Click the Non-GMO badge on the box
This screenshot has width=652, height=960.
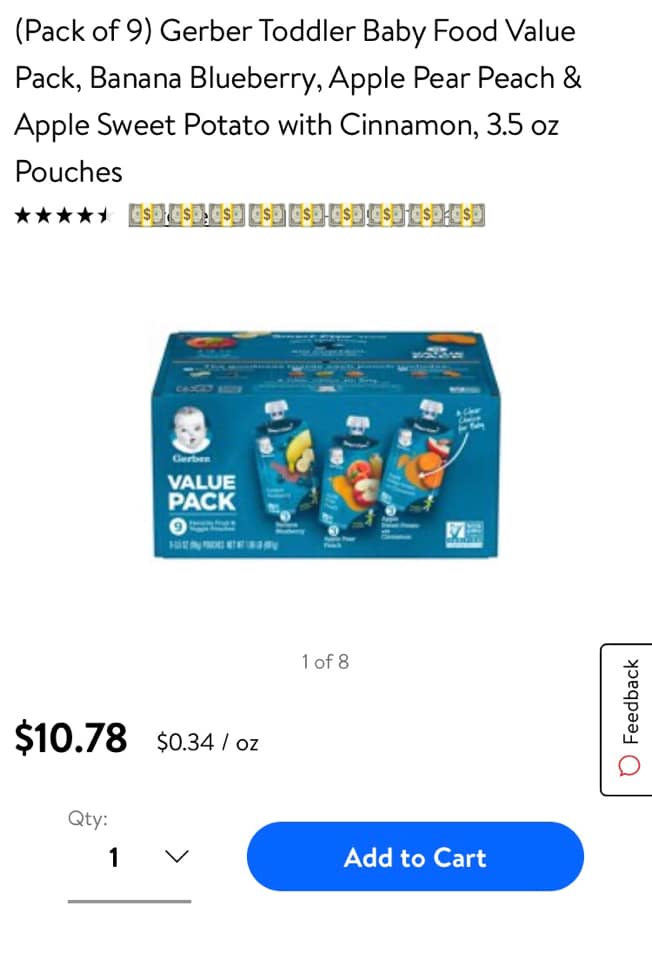tap(465, 534)
